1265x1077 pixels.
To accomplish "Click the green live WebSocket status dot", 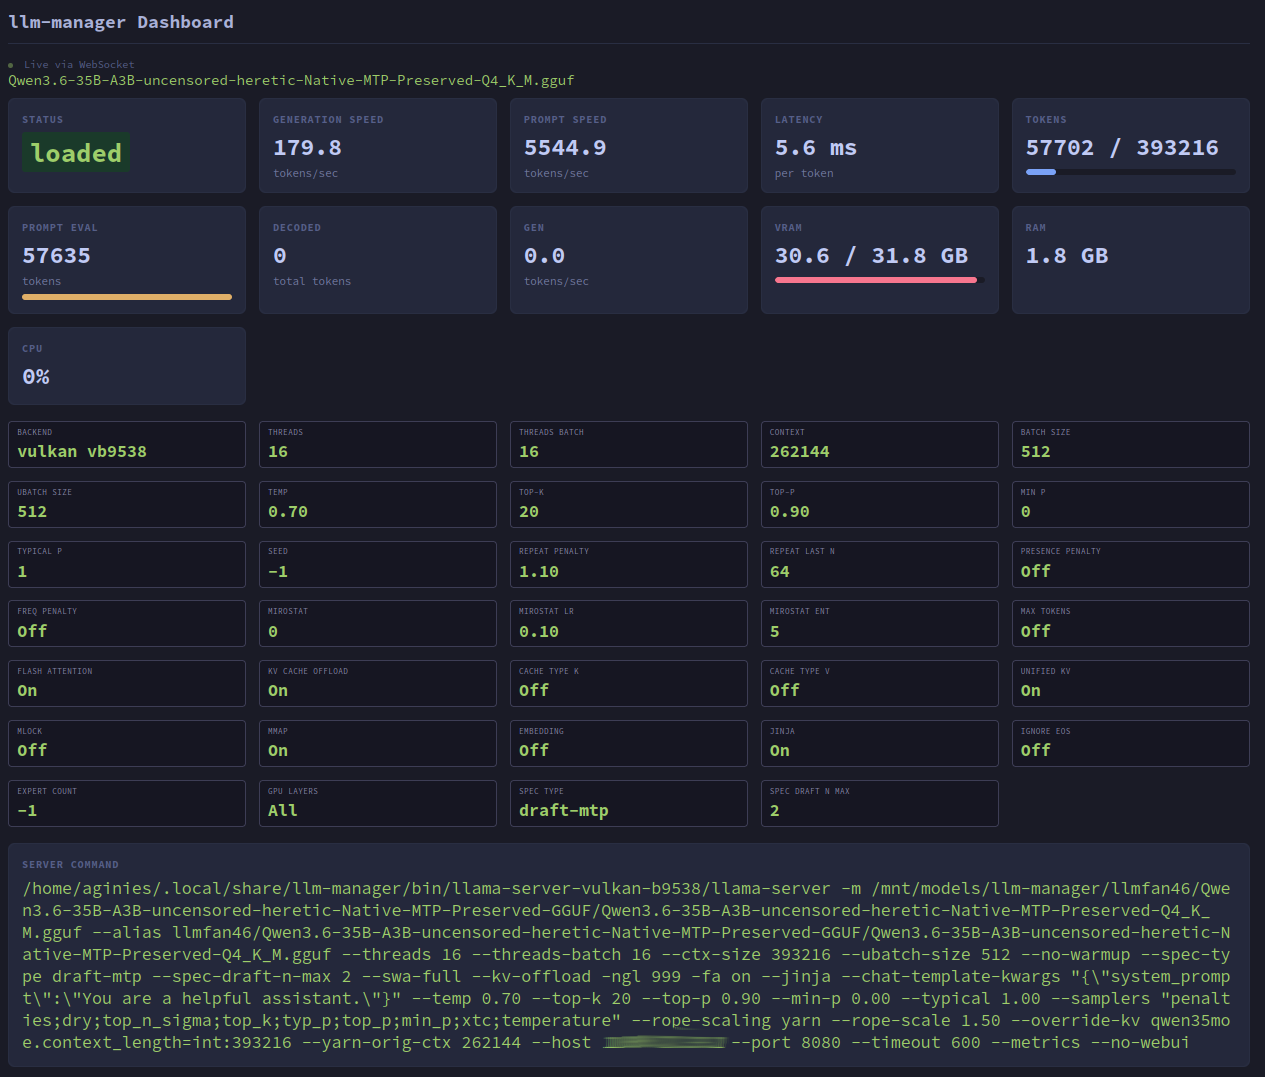I will 11,65.
